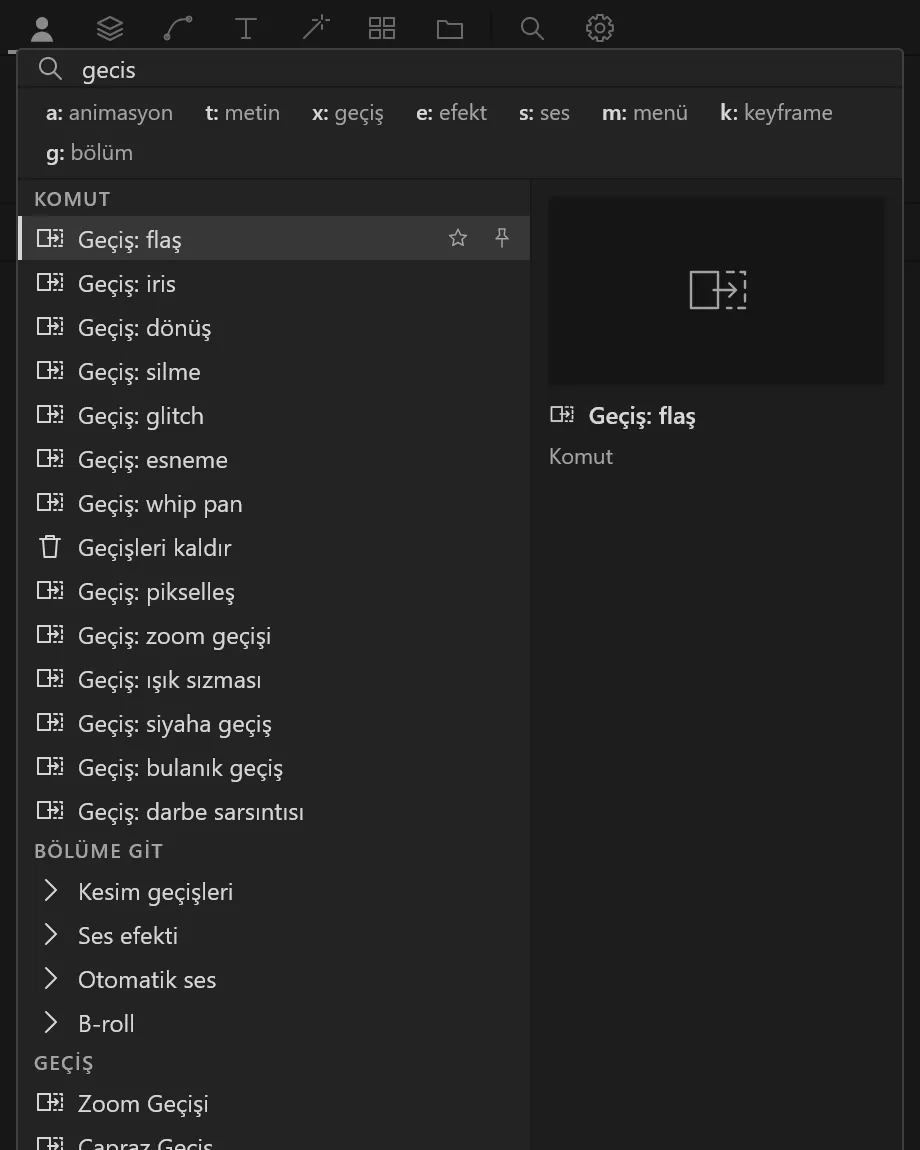Click the transition icon beside Zoom Geçişi
The image size is (920, 1150).
pyautogui.click(x=50, y=1102)
